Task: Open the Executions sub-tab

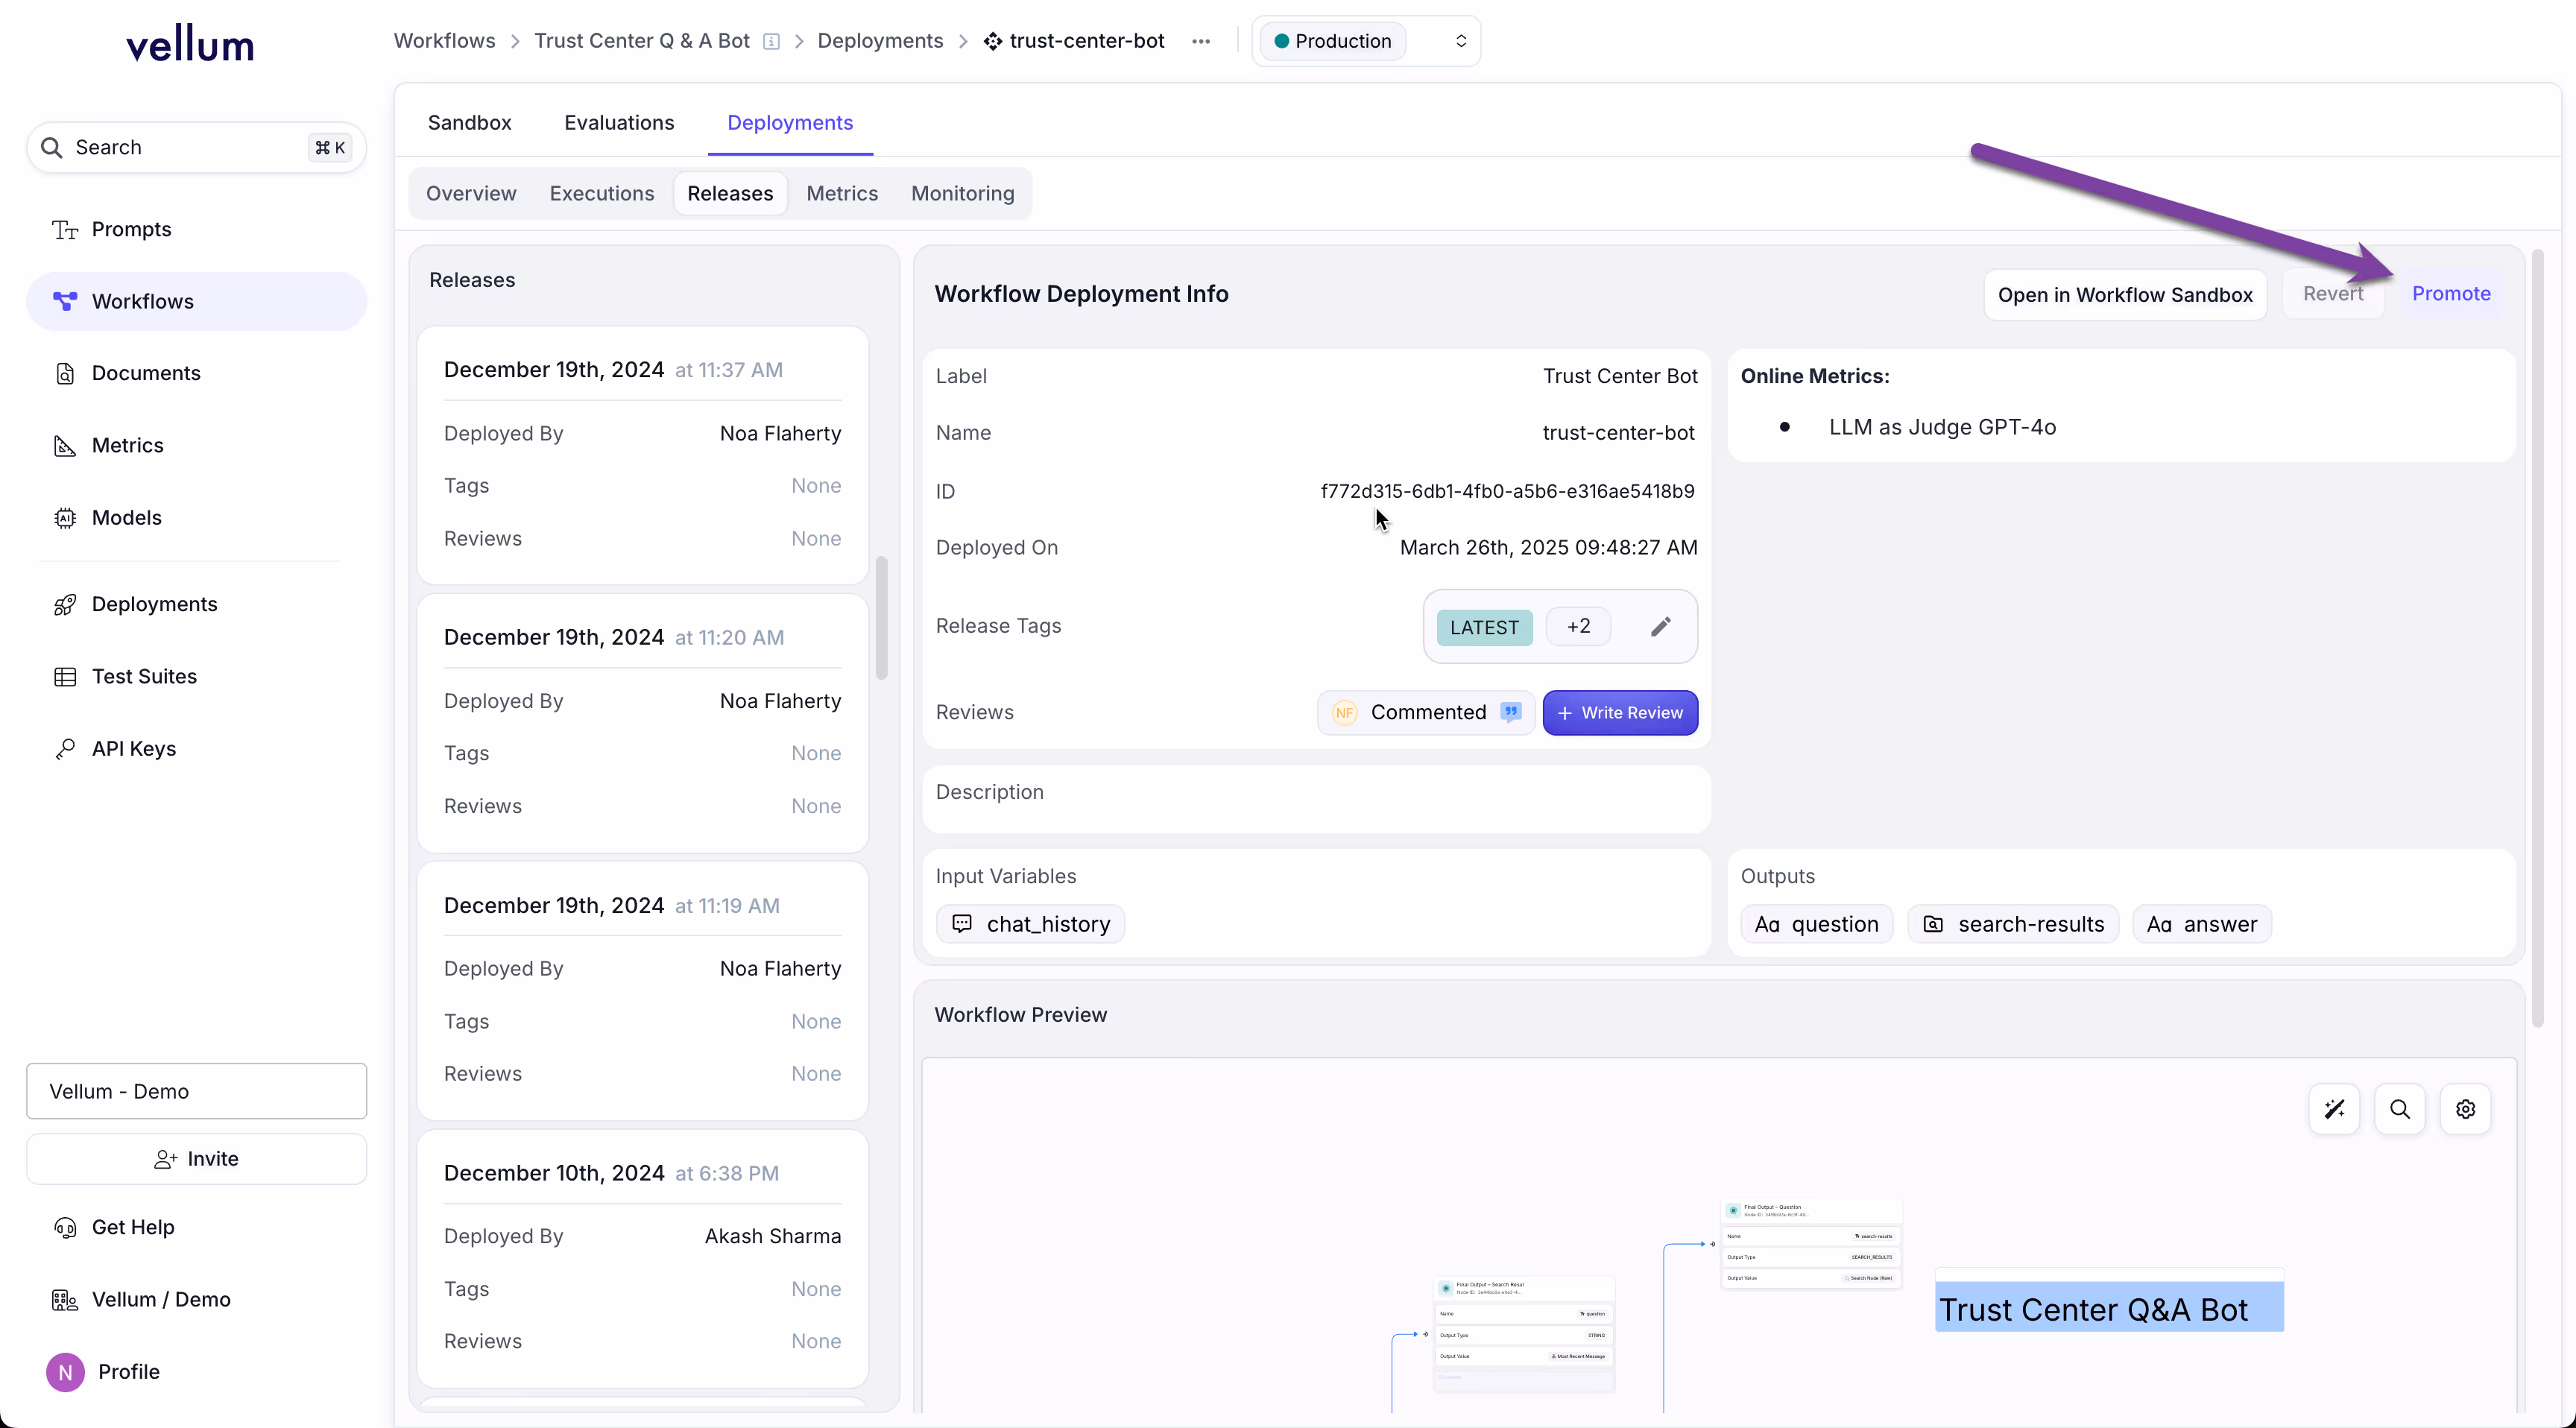Action: 601,193
